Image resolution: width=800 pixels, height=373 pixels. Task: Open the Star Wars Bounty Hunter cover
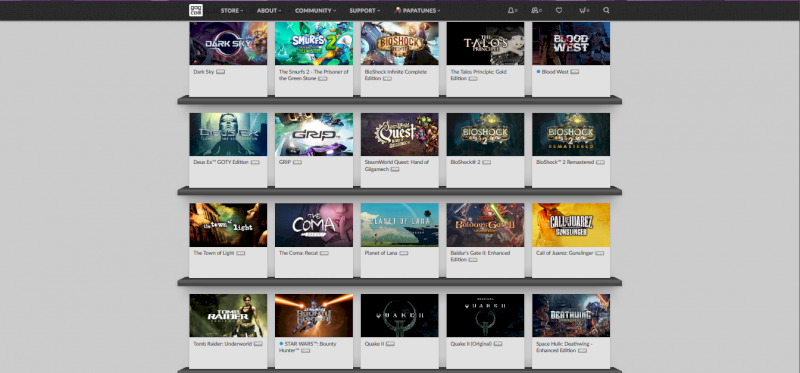pyautogui.click(x=314, y=315)
